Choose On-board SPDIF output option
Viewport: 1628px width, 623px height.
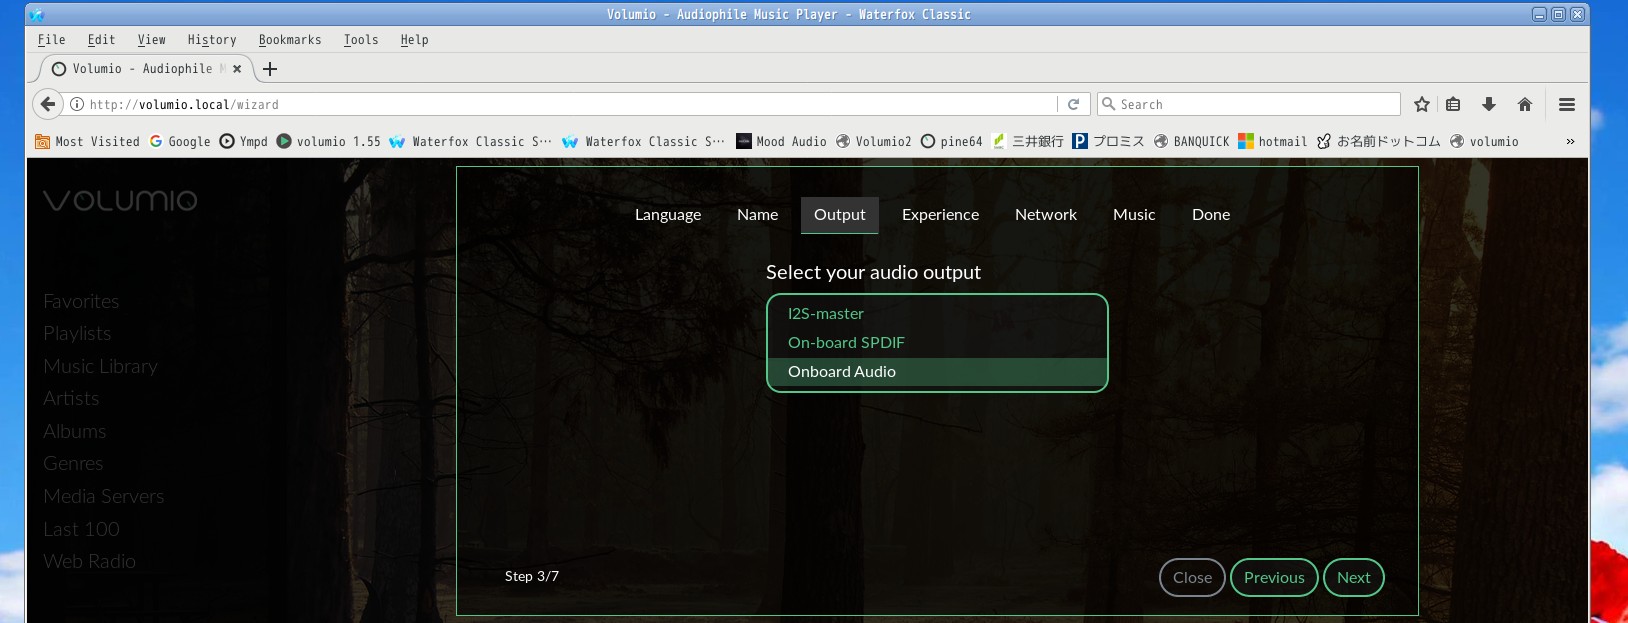point(846,343)
